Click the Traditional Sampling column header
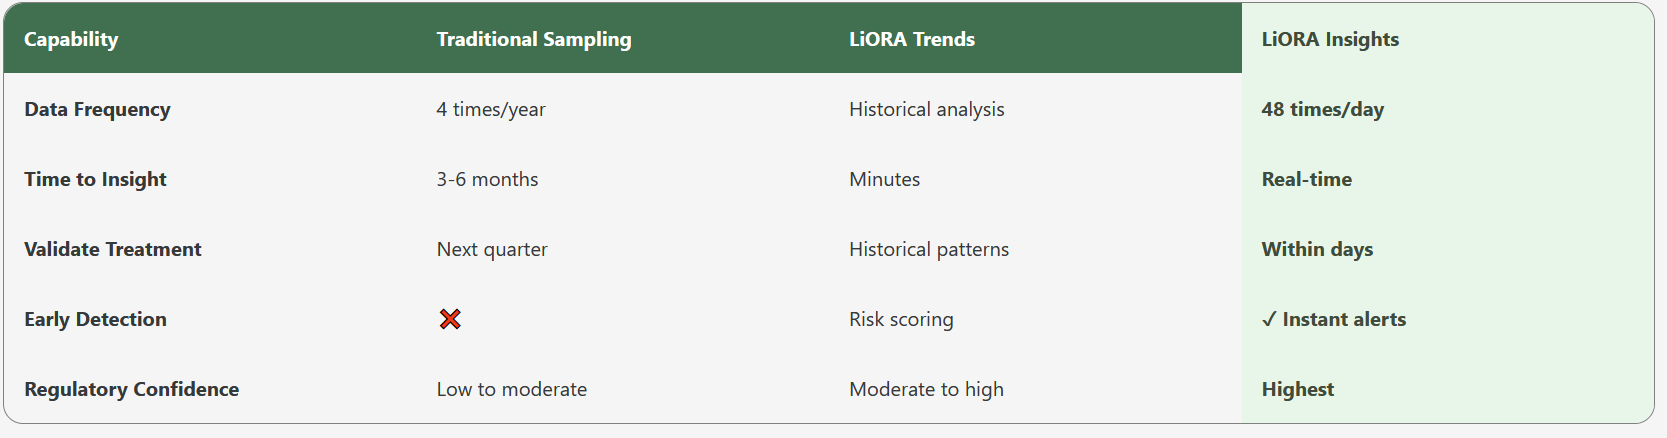This screenshot has width=1667, height=438. click(x=533, y=39)
